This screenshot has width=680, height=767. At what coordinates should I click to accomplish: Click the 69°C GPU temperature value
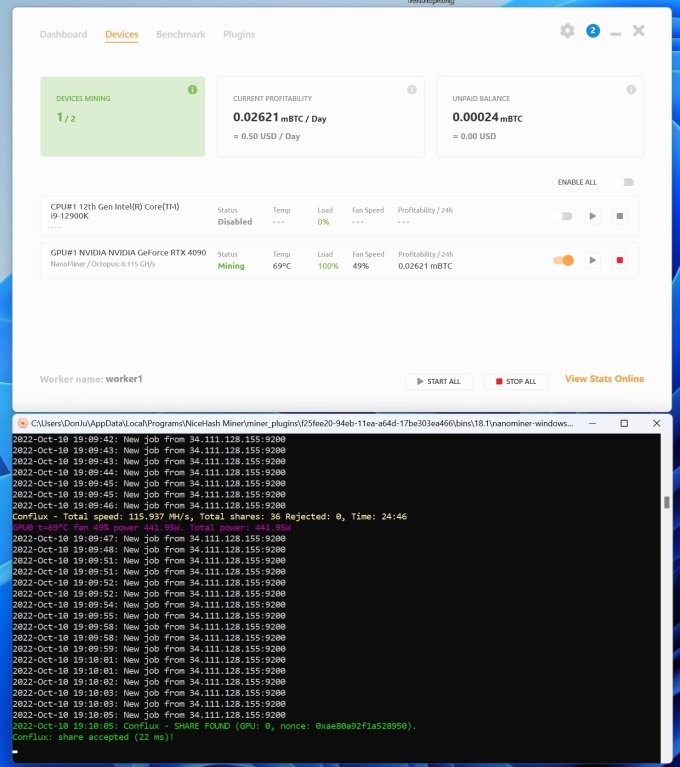(282, 266)
